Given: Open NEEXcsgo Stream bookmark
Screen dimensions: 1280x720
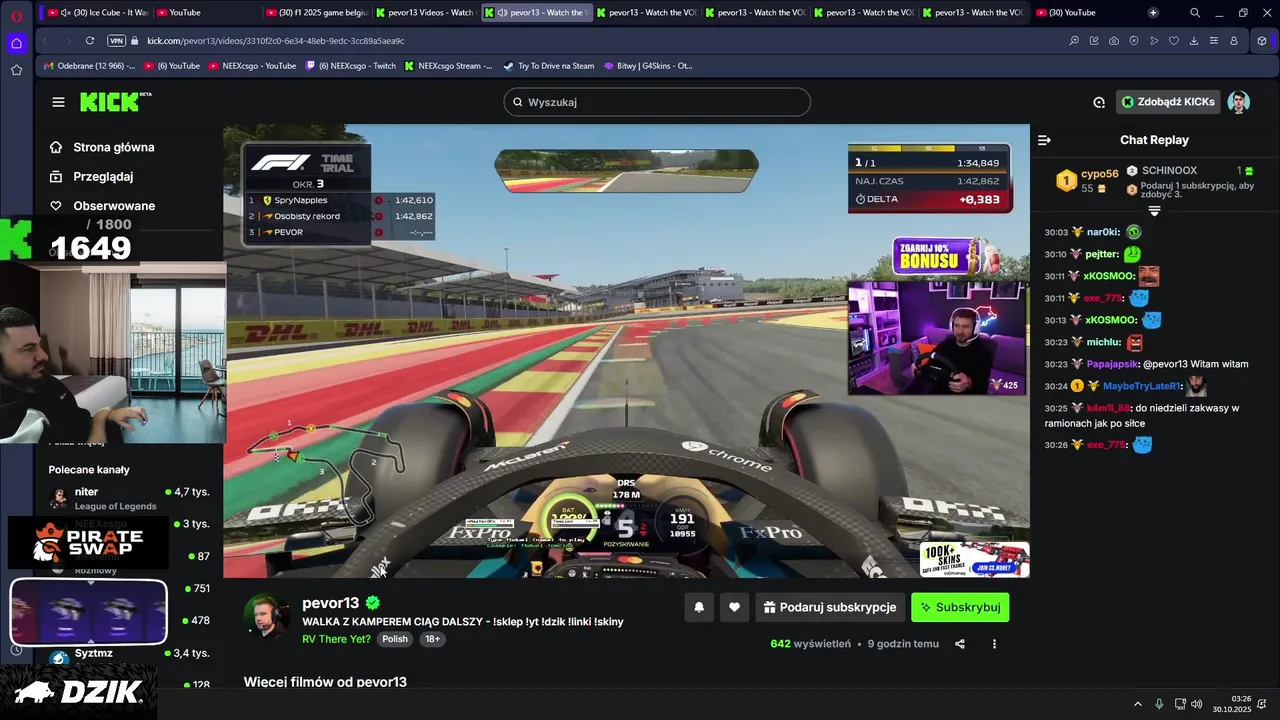Looking at the screenshot, I should [448, 66].
